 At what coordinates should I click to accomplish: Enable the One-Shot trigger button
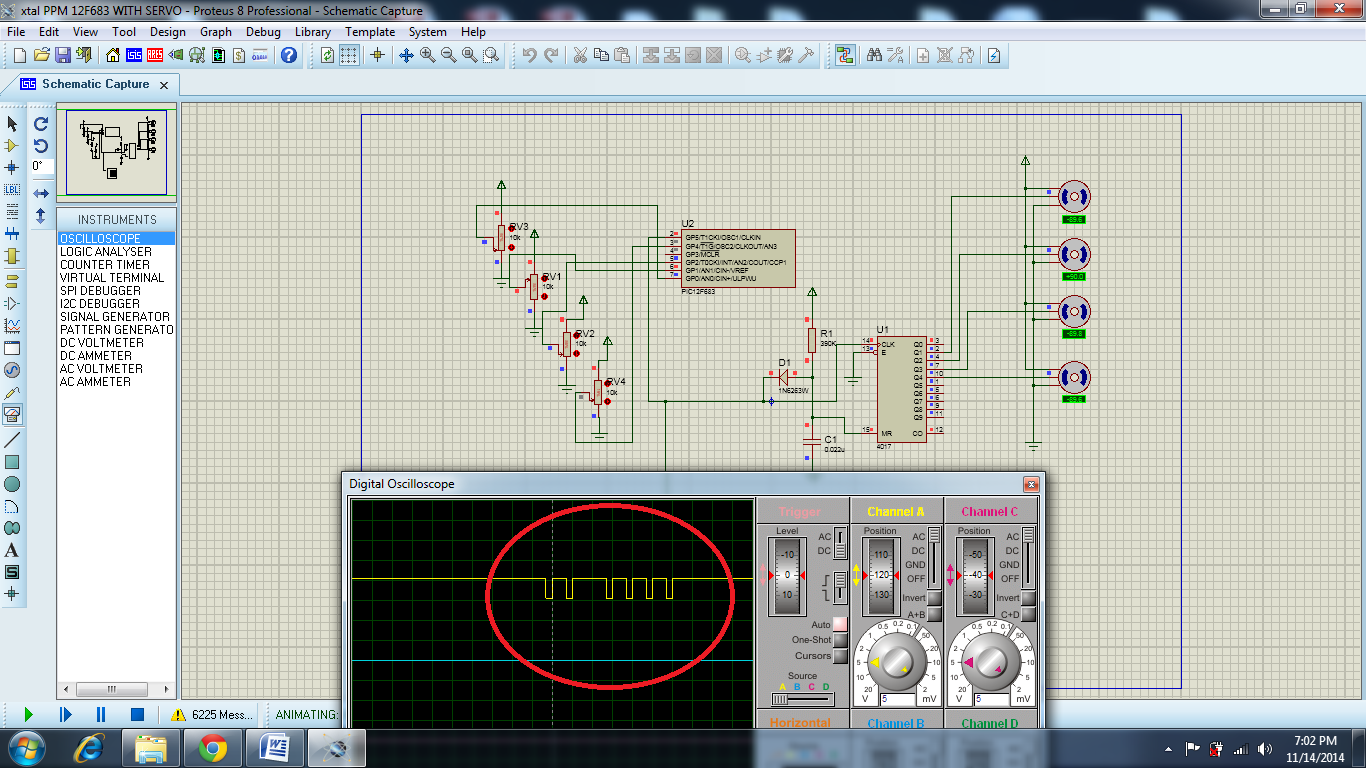point(839,640)
